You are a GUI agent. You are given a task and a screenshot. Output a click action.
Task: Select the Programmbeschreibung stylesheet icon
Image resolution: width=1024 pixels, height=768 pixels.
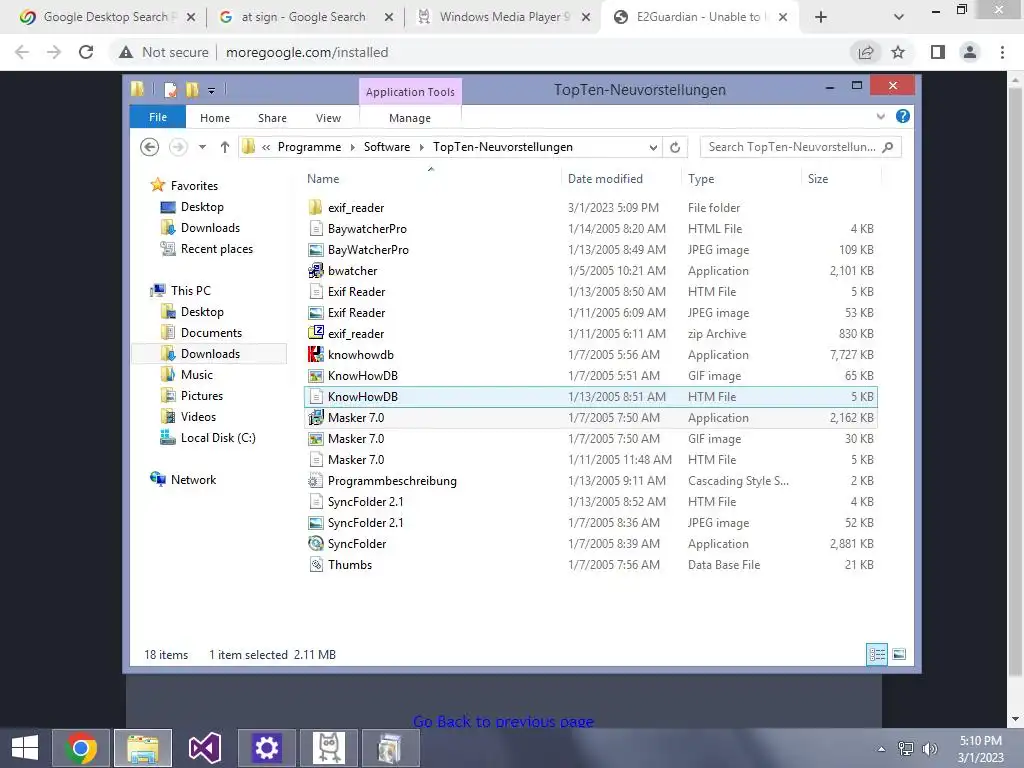tap(315, 481)
